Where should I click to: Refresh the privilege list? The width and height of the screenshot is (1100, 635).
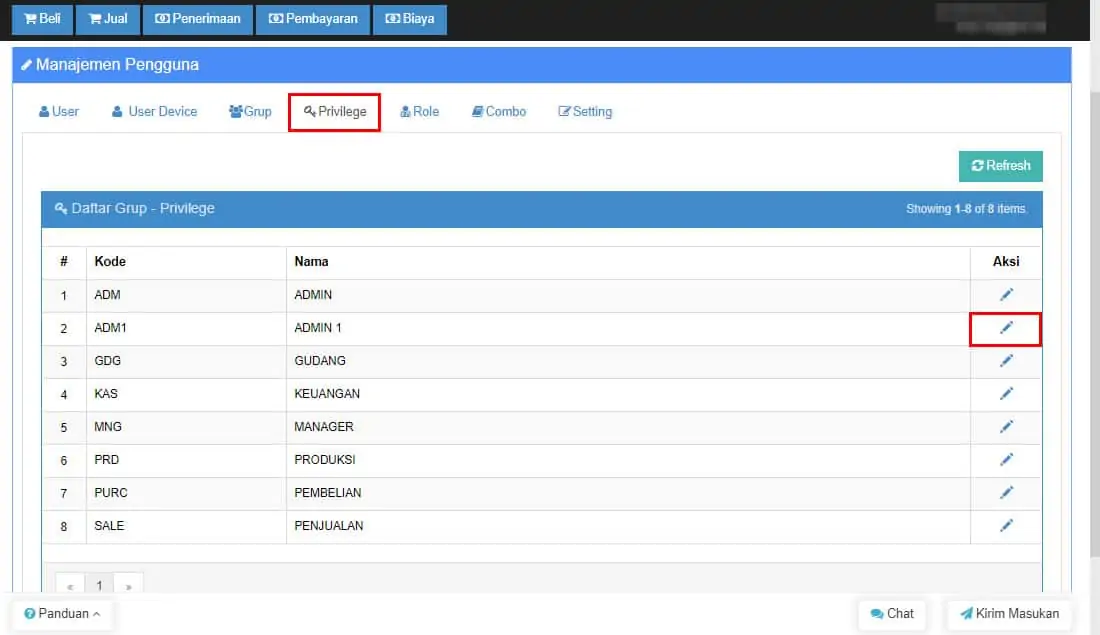point(1000,166)
